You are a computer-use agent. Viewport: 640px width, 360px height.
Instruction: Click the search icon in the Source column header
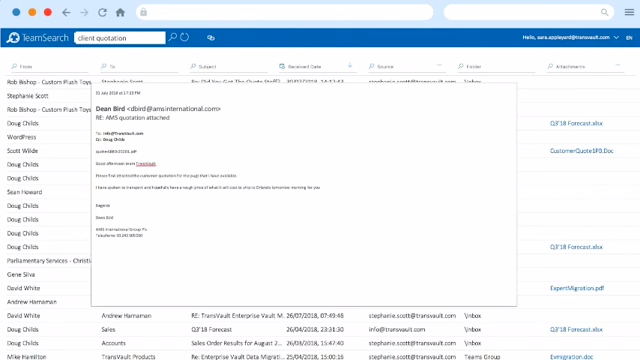pos(371,66)
